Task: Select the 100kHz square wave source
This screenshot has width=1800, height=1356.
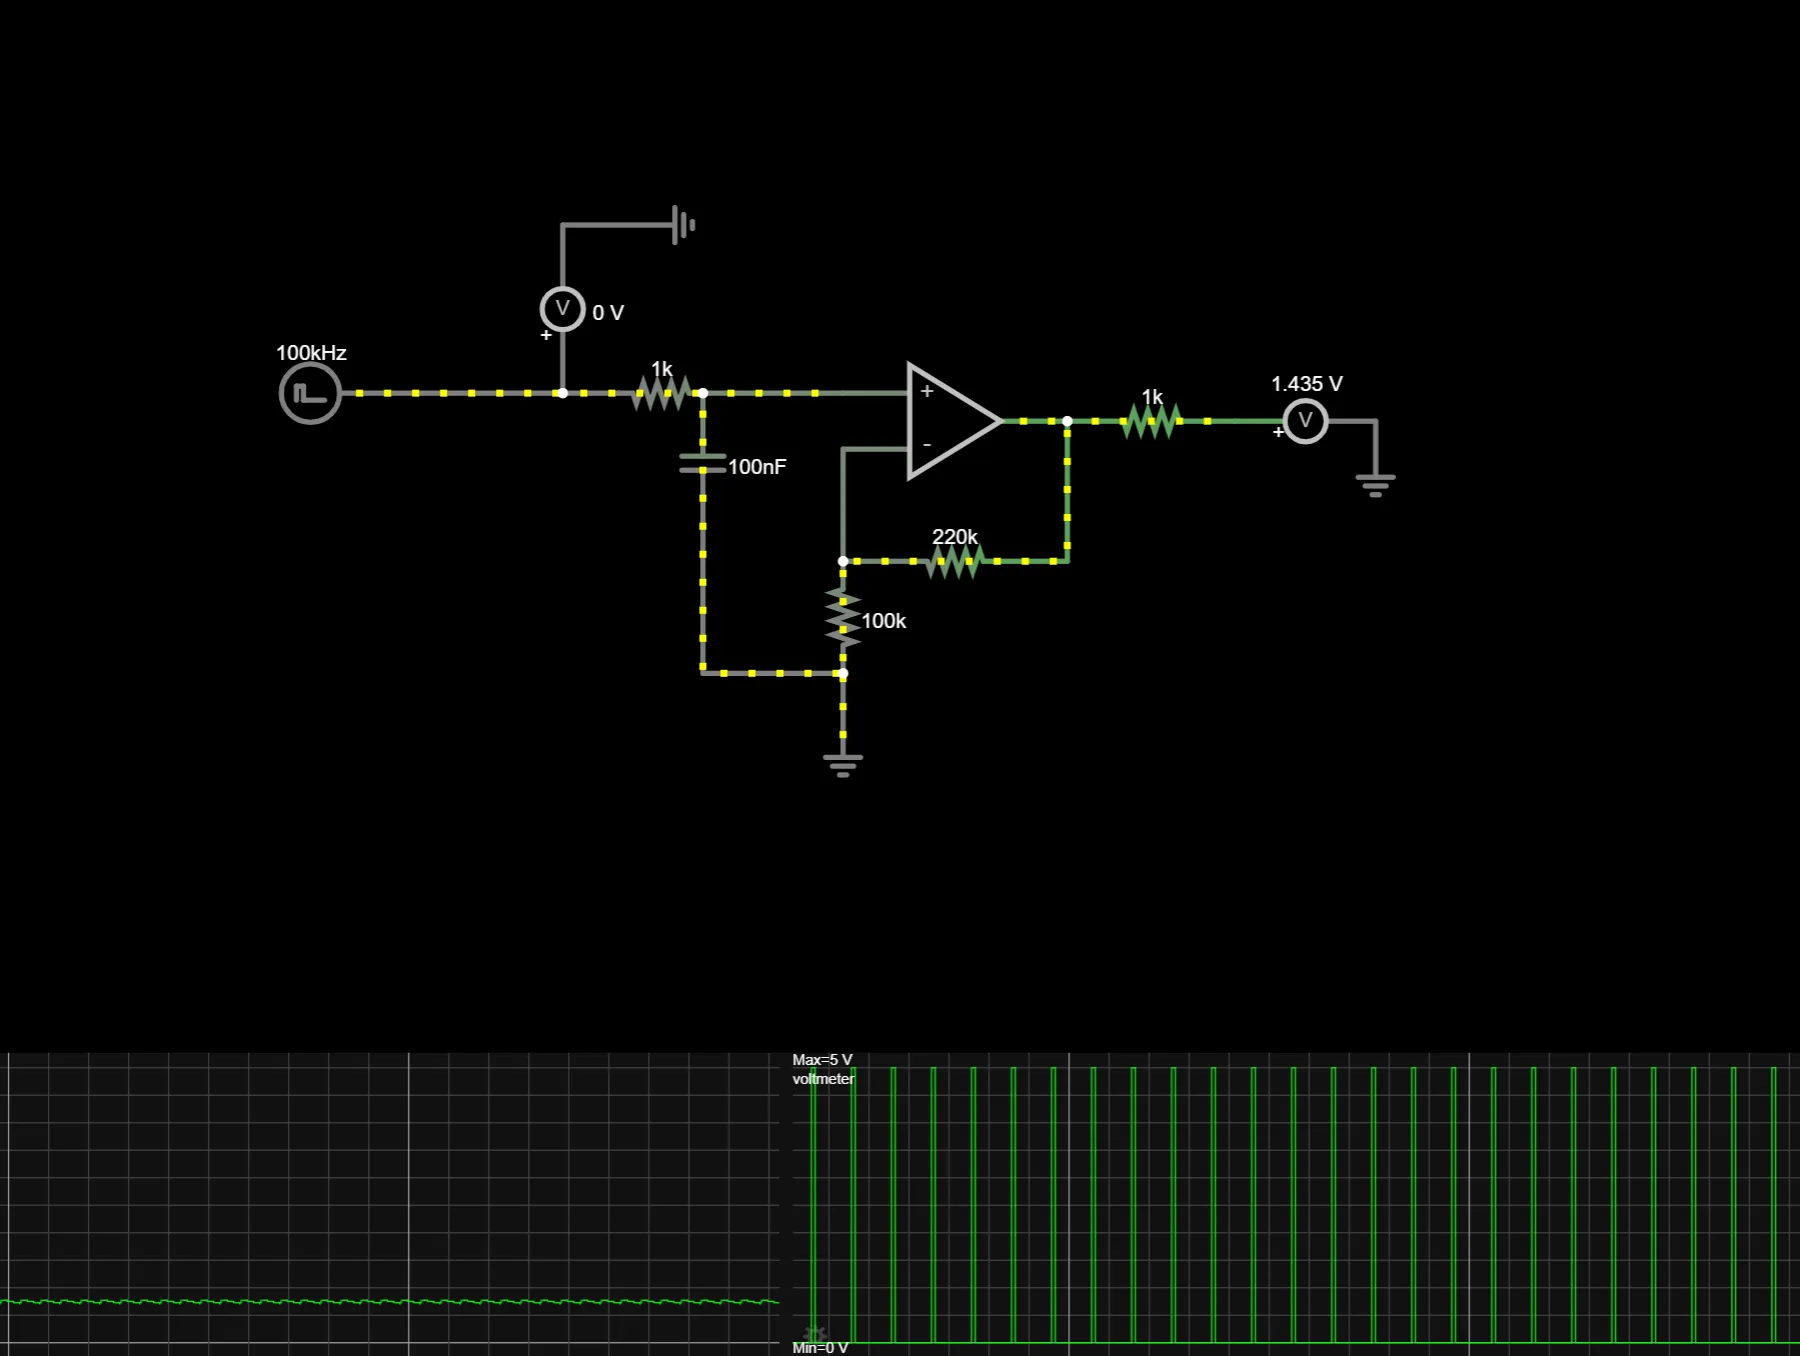Action: 307,393
